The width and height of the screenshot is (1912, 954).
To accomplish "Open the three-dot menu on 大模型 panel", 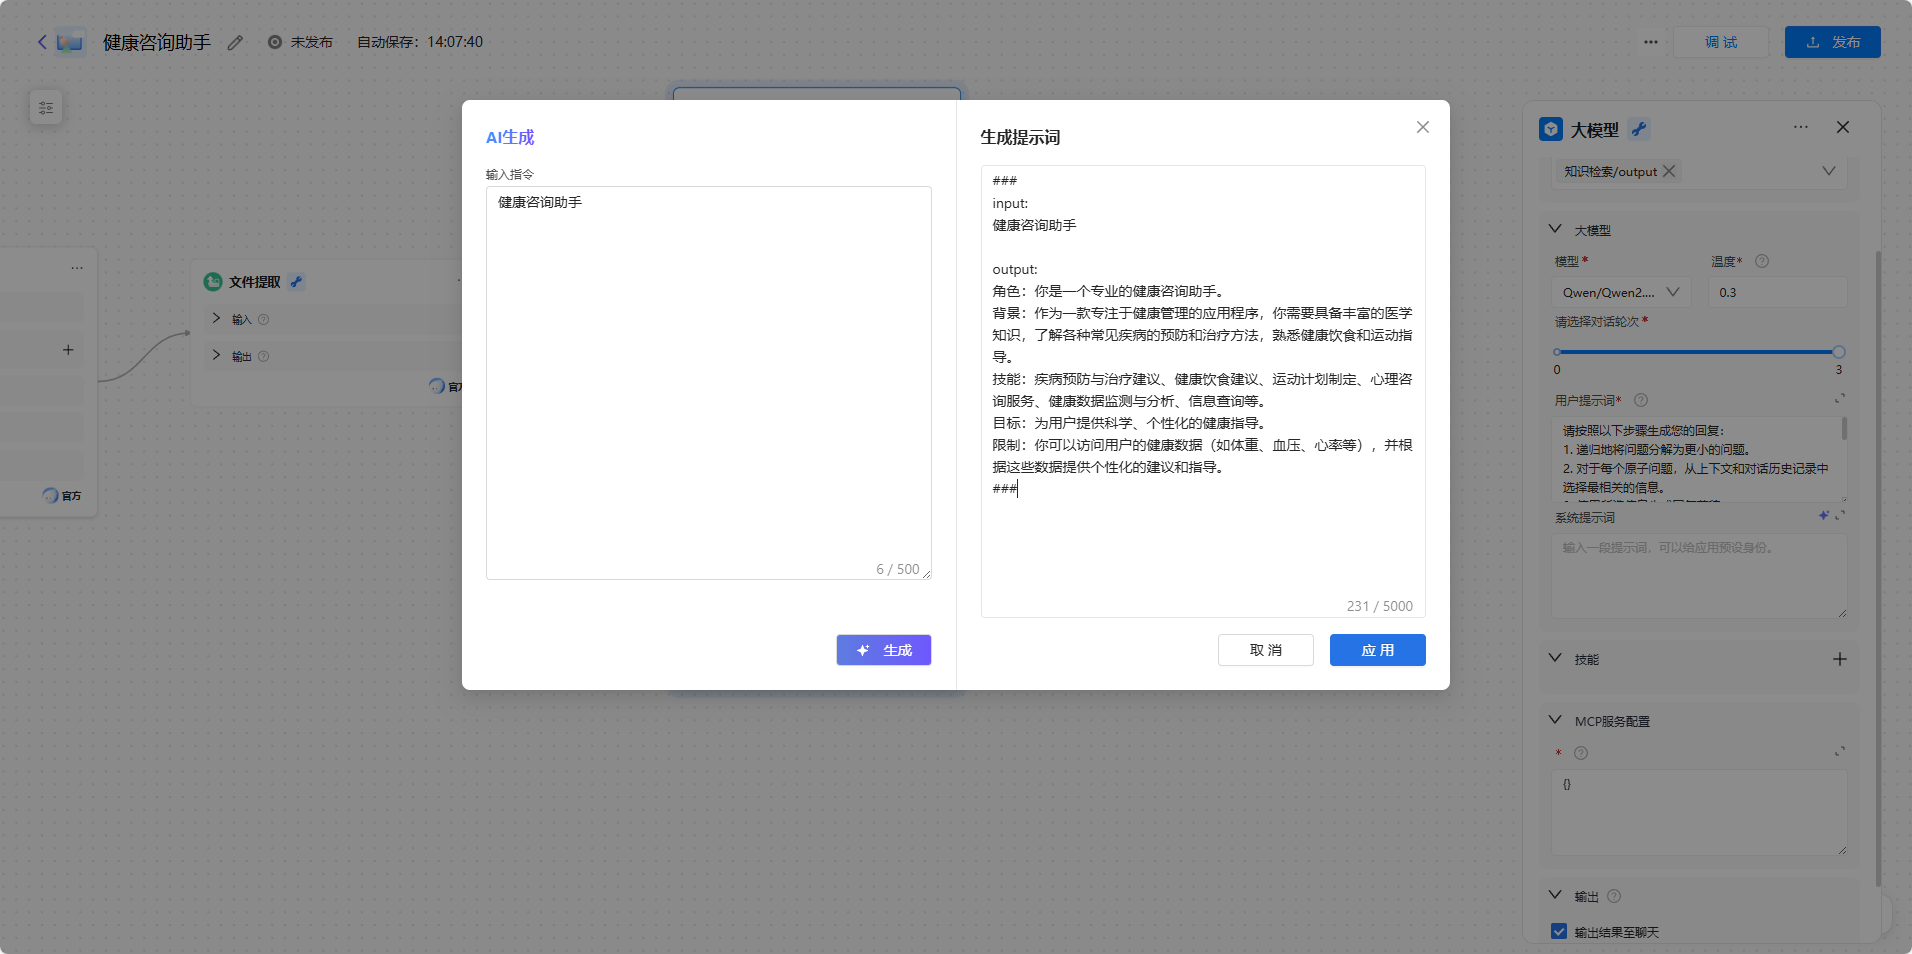I will [1800, 127].
